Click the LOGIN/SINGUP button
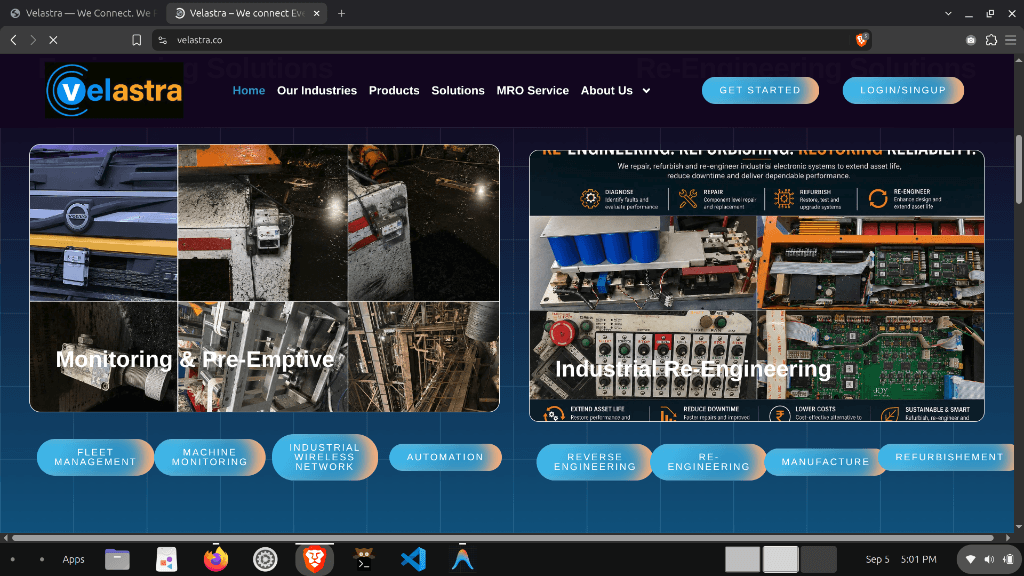Screen dimensions: 1024x576 point(903,90)
